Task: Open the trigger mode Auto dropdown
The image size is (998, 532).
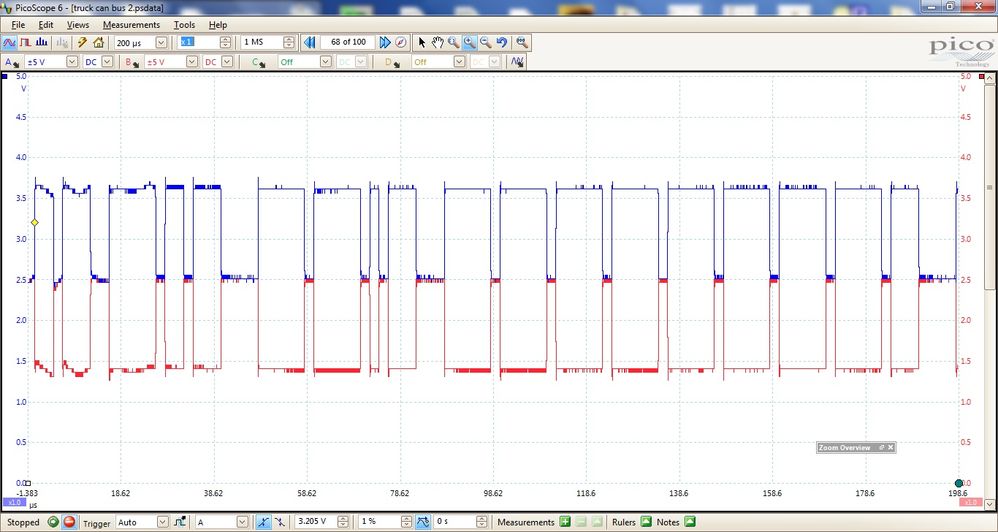Action: pos(162,522)
